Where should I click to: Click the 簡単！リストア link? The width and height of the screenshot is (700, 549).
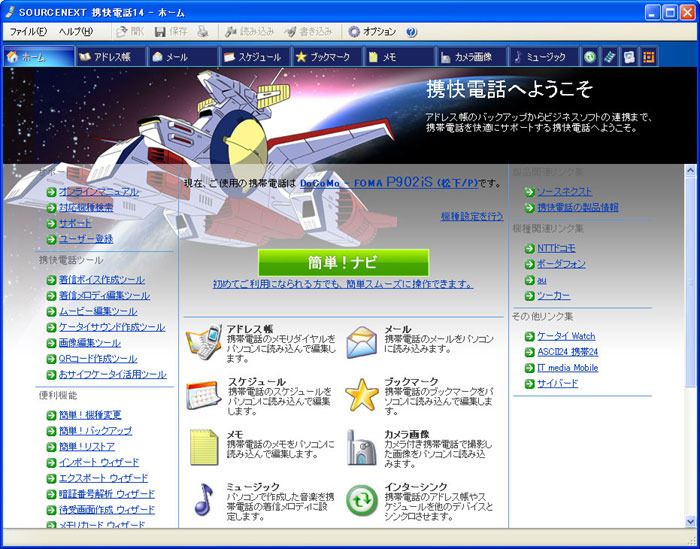[87, 447]
